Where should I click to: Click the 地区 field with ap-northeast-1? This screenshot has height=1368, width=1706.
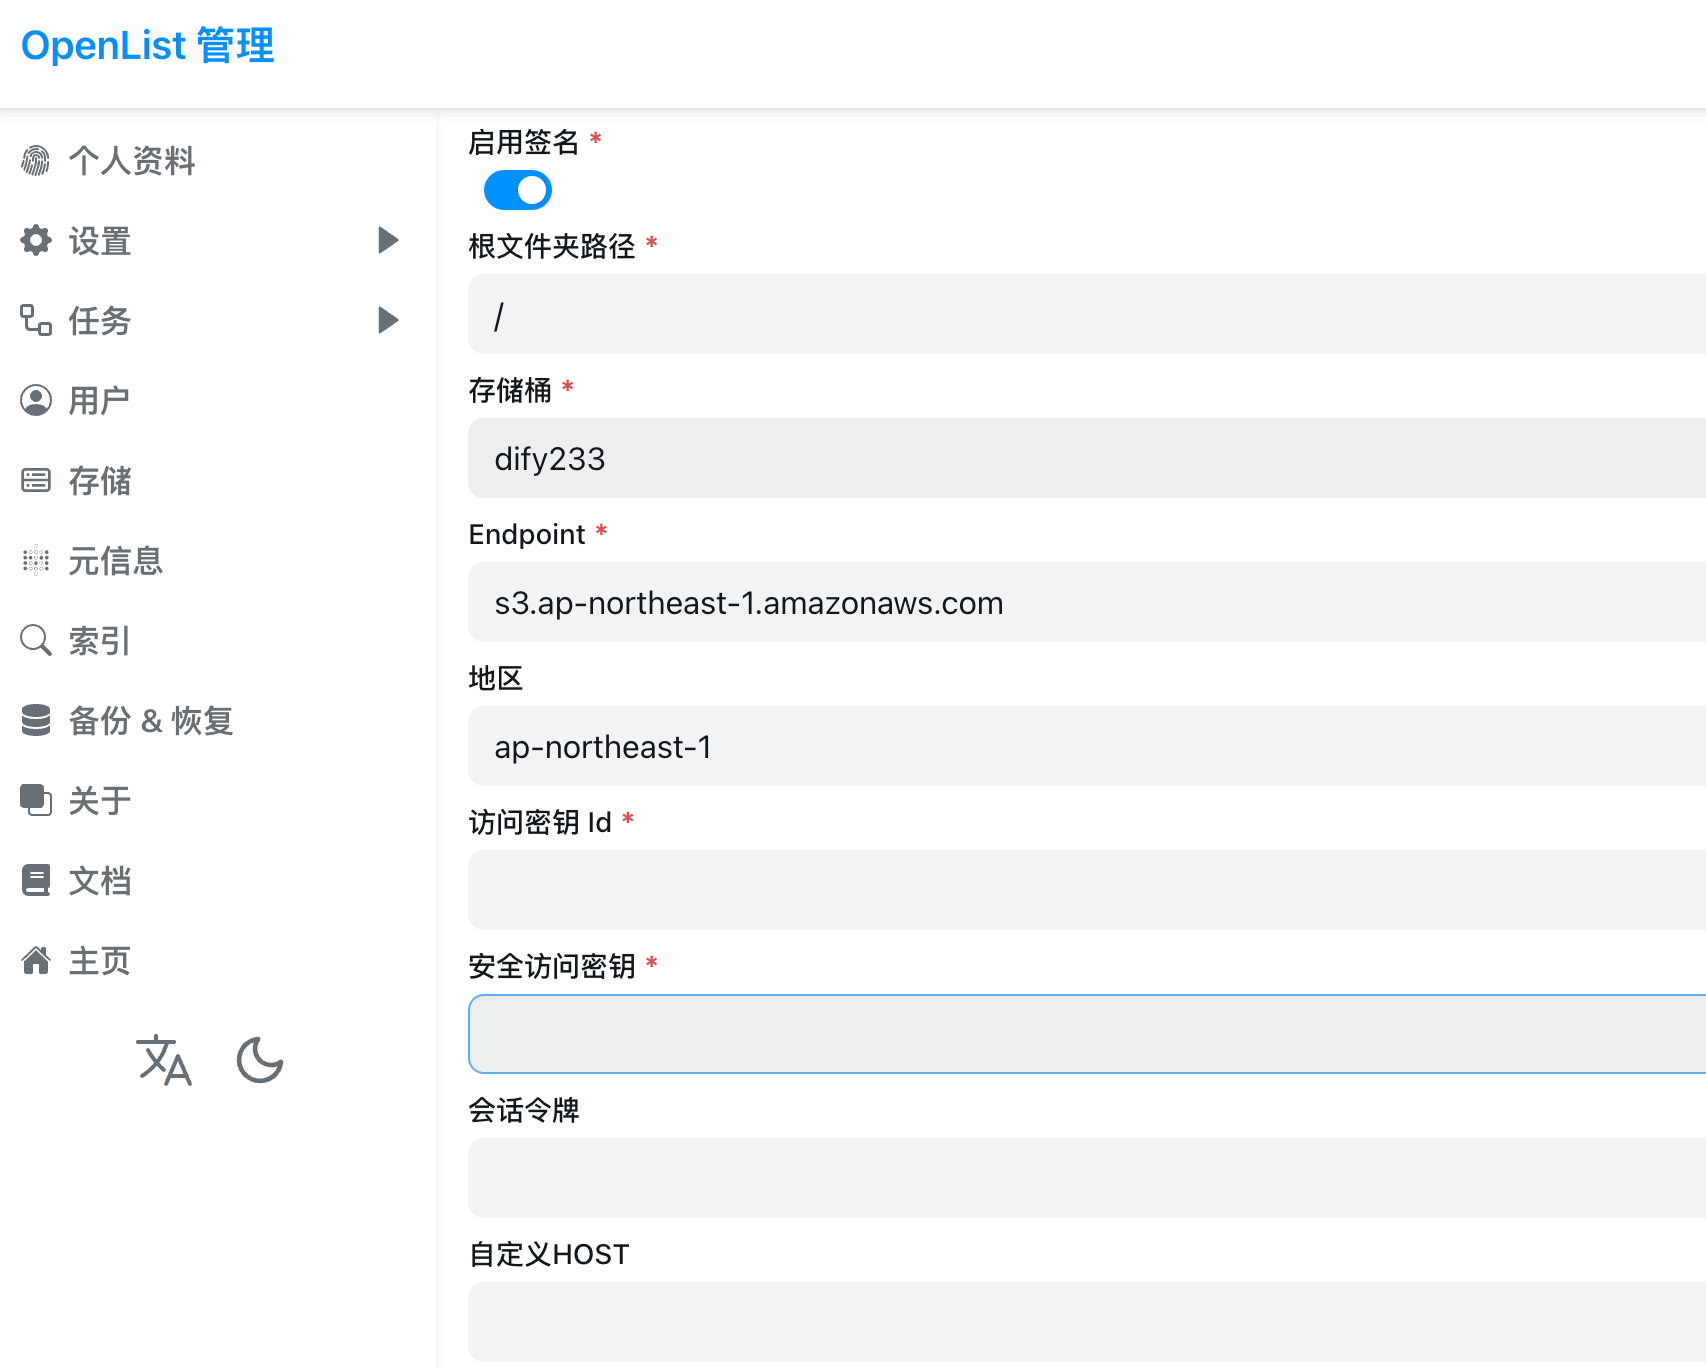tap(1087, 746)
